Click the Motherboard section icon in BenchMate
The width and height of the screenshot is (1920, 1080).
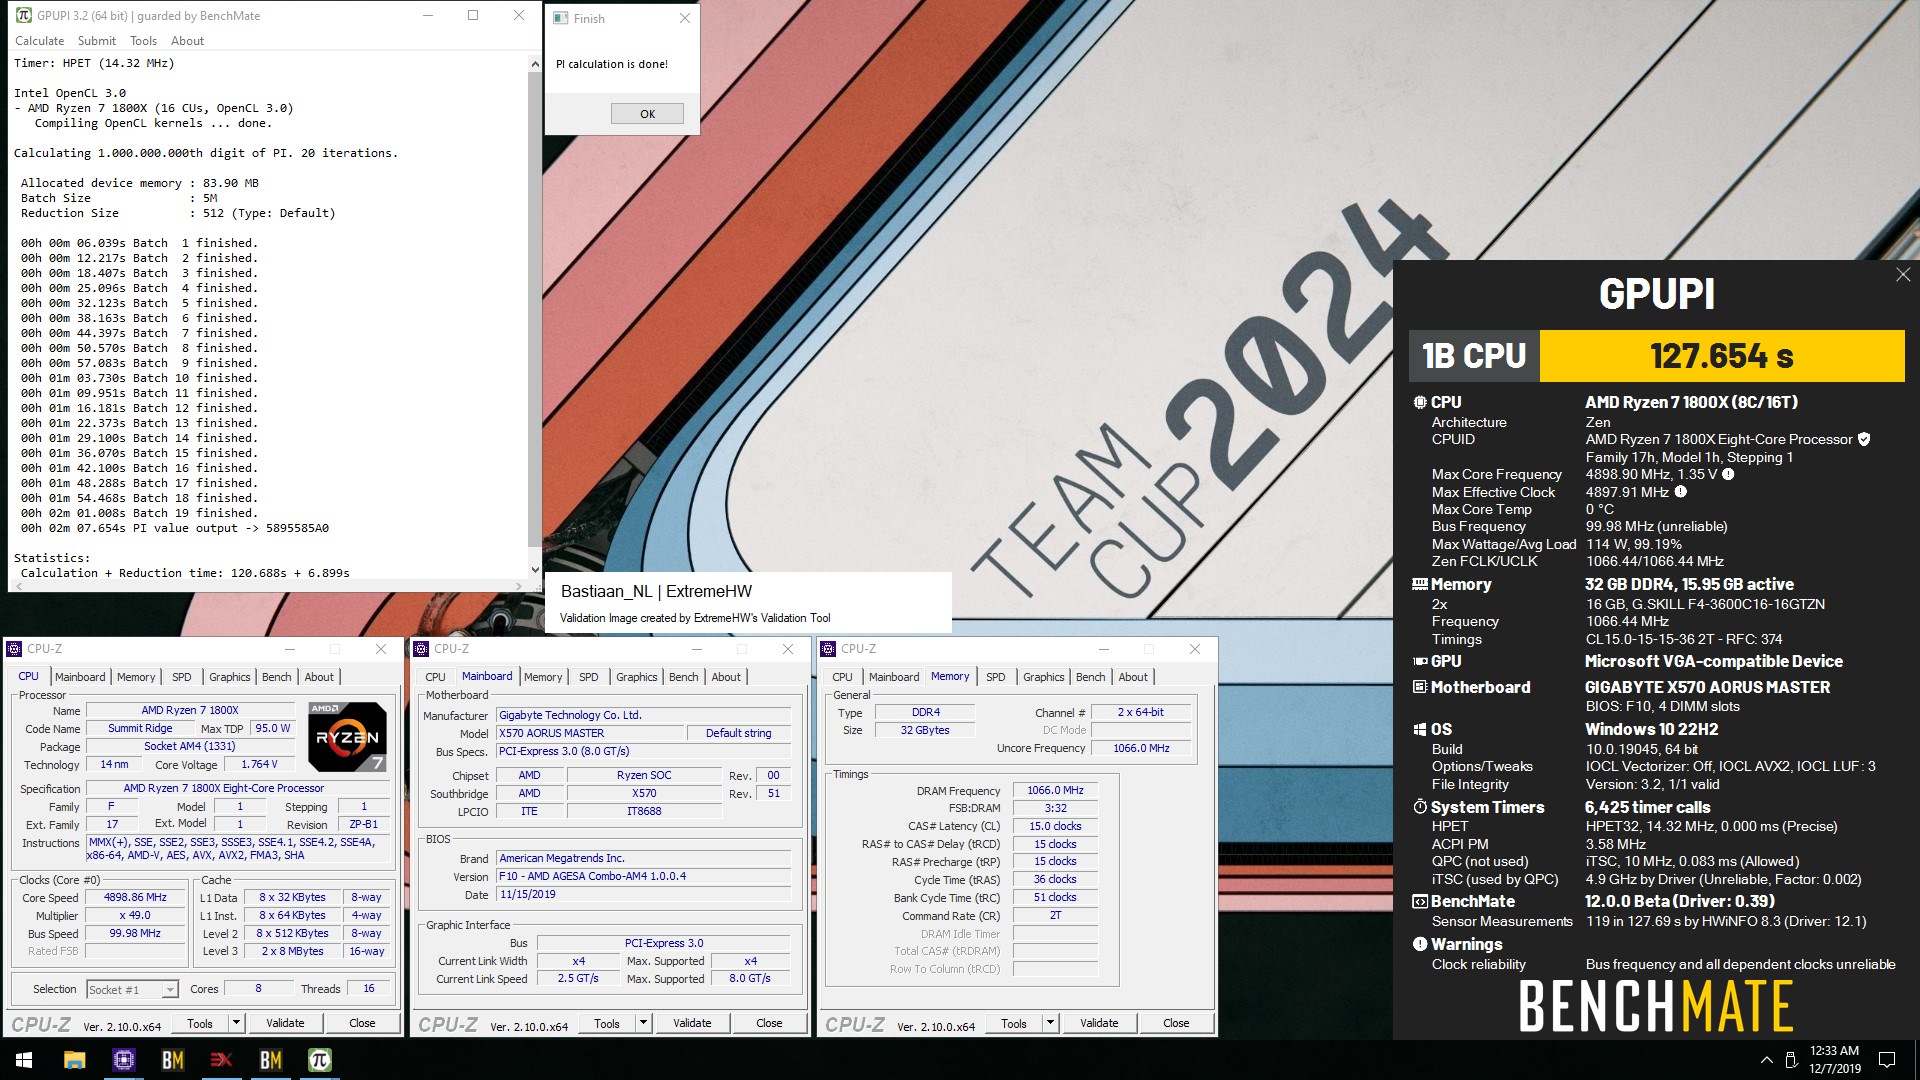pyautogui.click(x=1419, y=687)
